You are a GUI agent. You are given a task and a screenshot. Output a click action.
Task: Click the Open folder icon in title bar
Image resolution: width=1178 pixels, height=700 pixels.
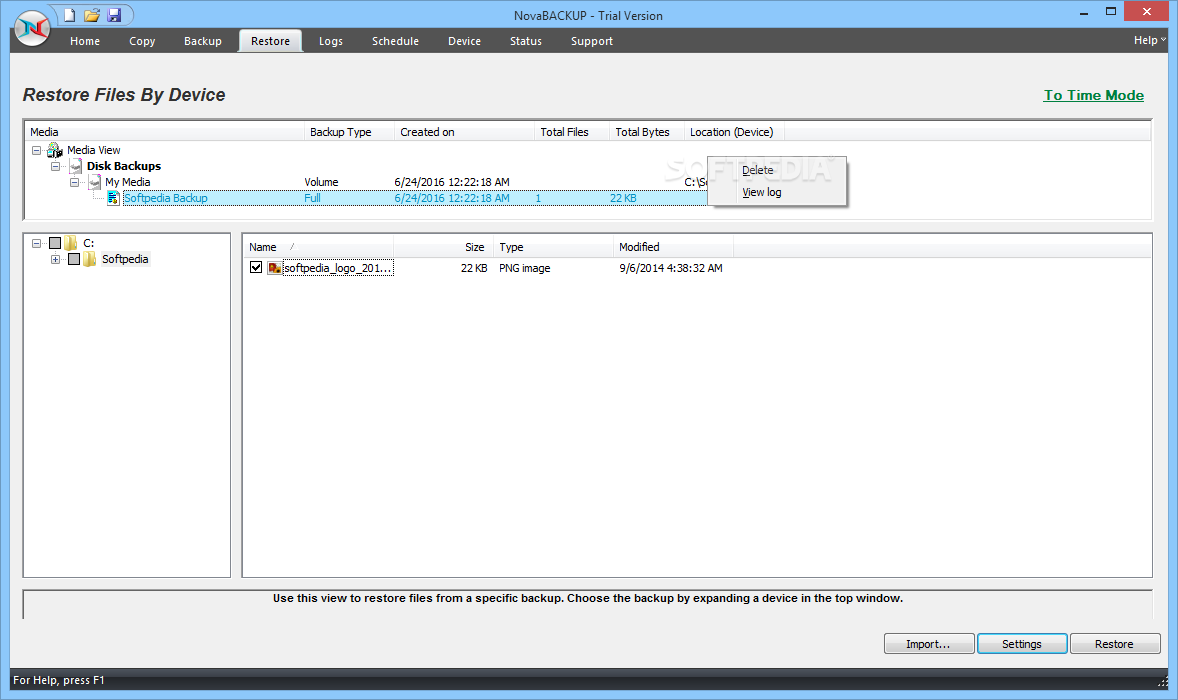click(92, 15)
